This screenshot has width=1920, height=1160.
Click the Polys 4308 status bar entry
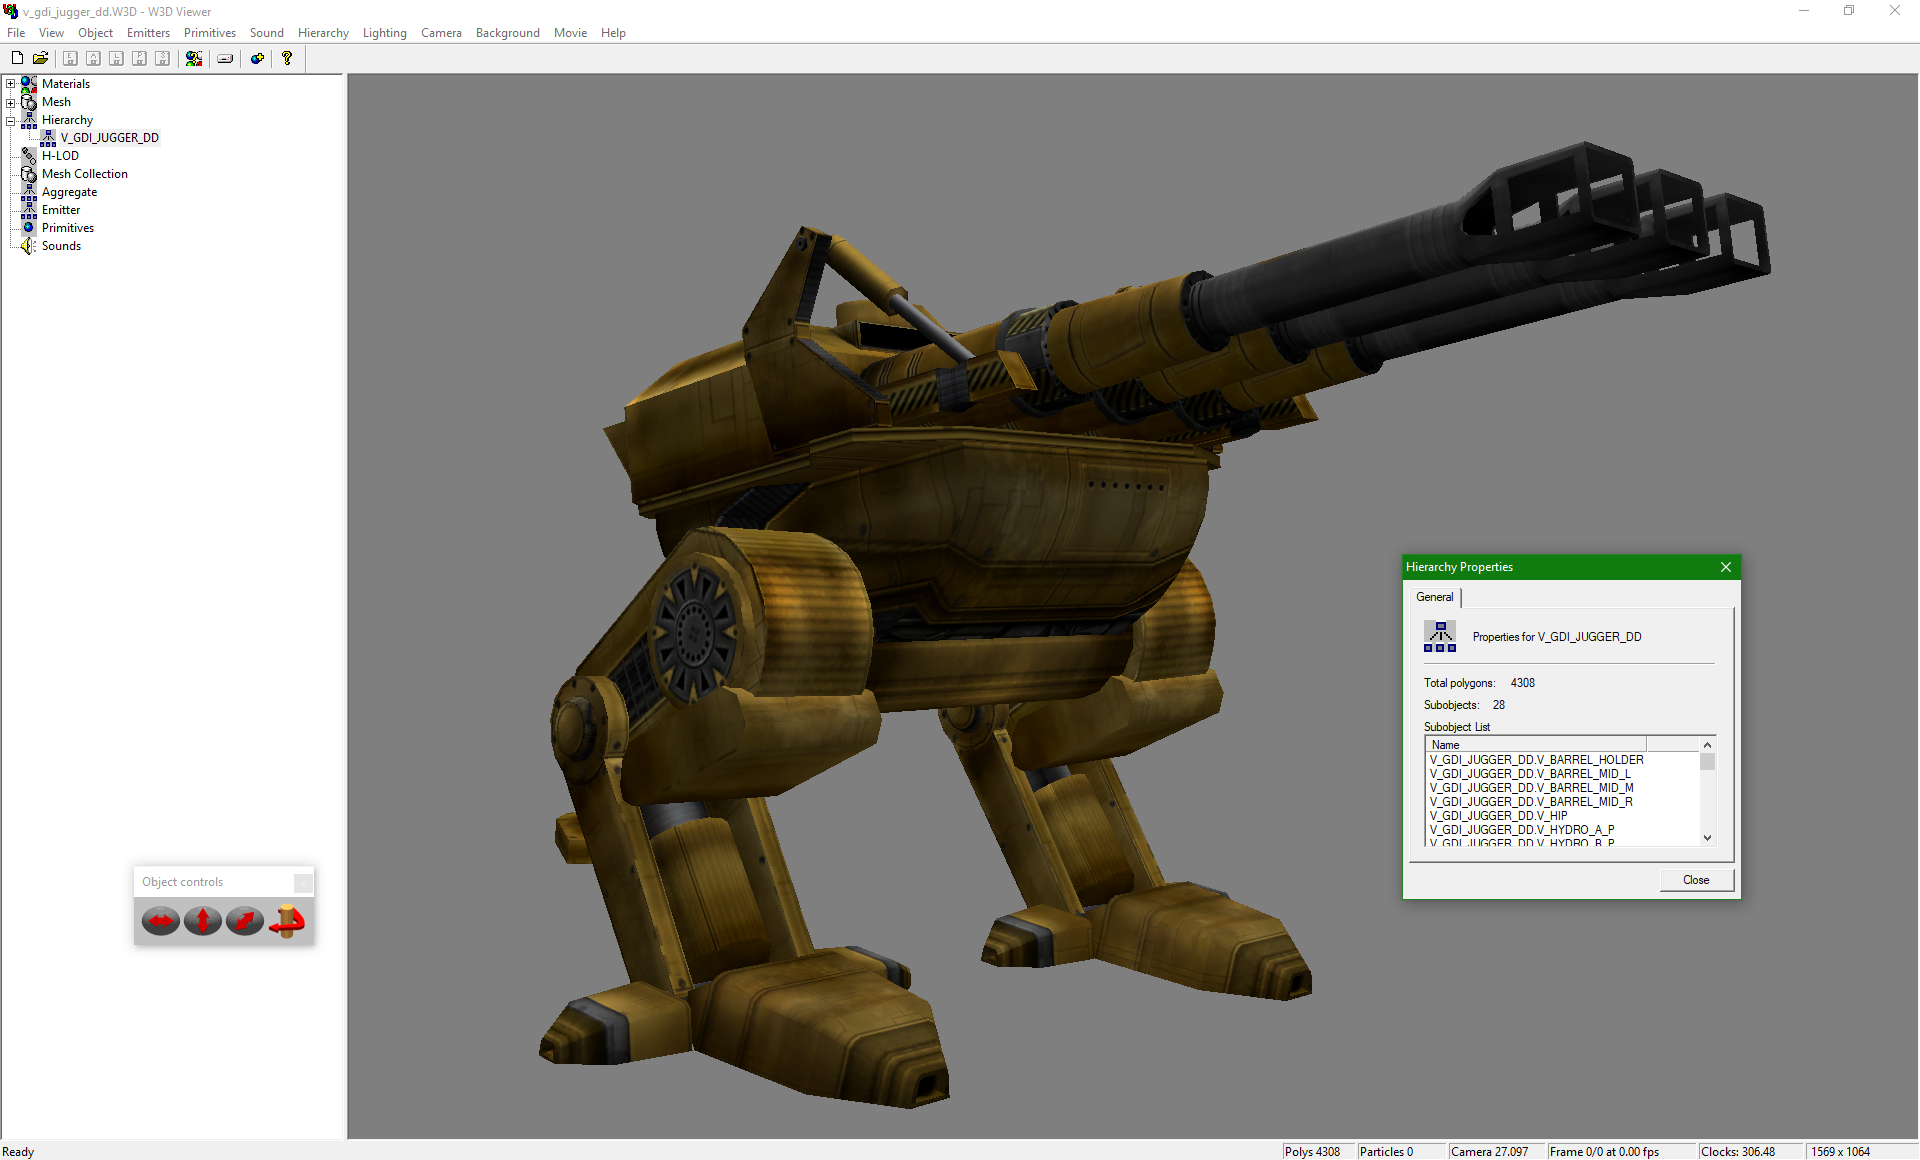[x=1317, y=1152]
